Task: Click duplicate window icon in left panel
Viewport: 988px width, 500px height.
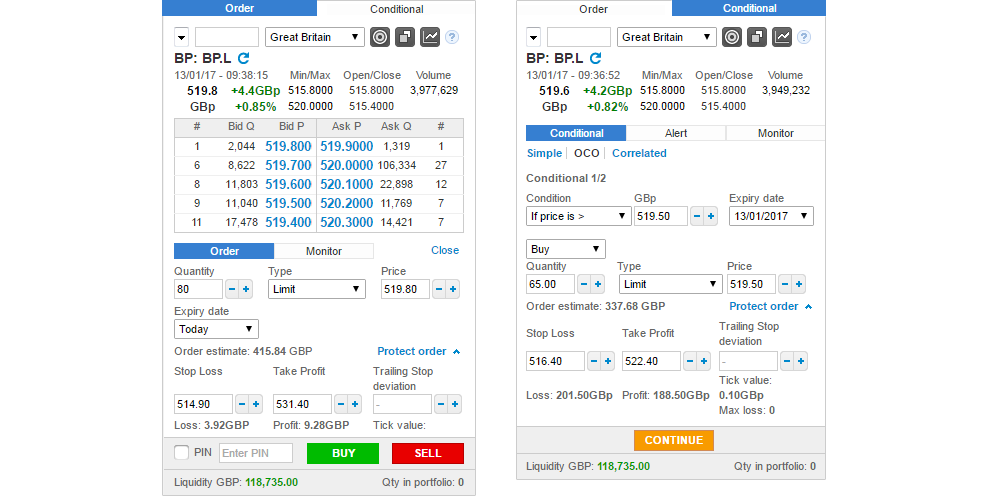Action: point(405,37)
